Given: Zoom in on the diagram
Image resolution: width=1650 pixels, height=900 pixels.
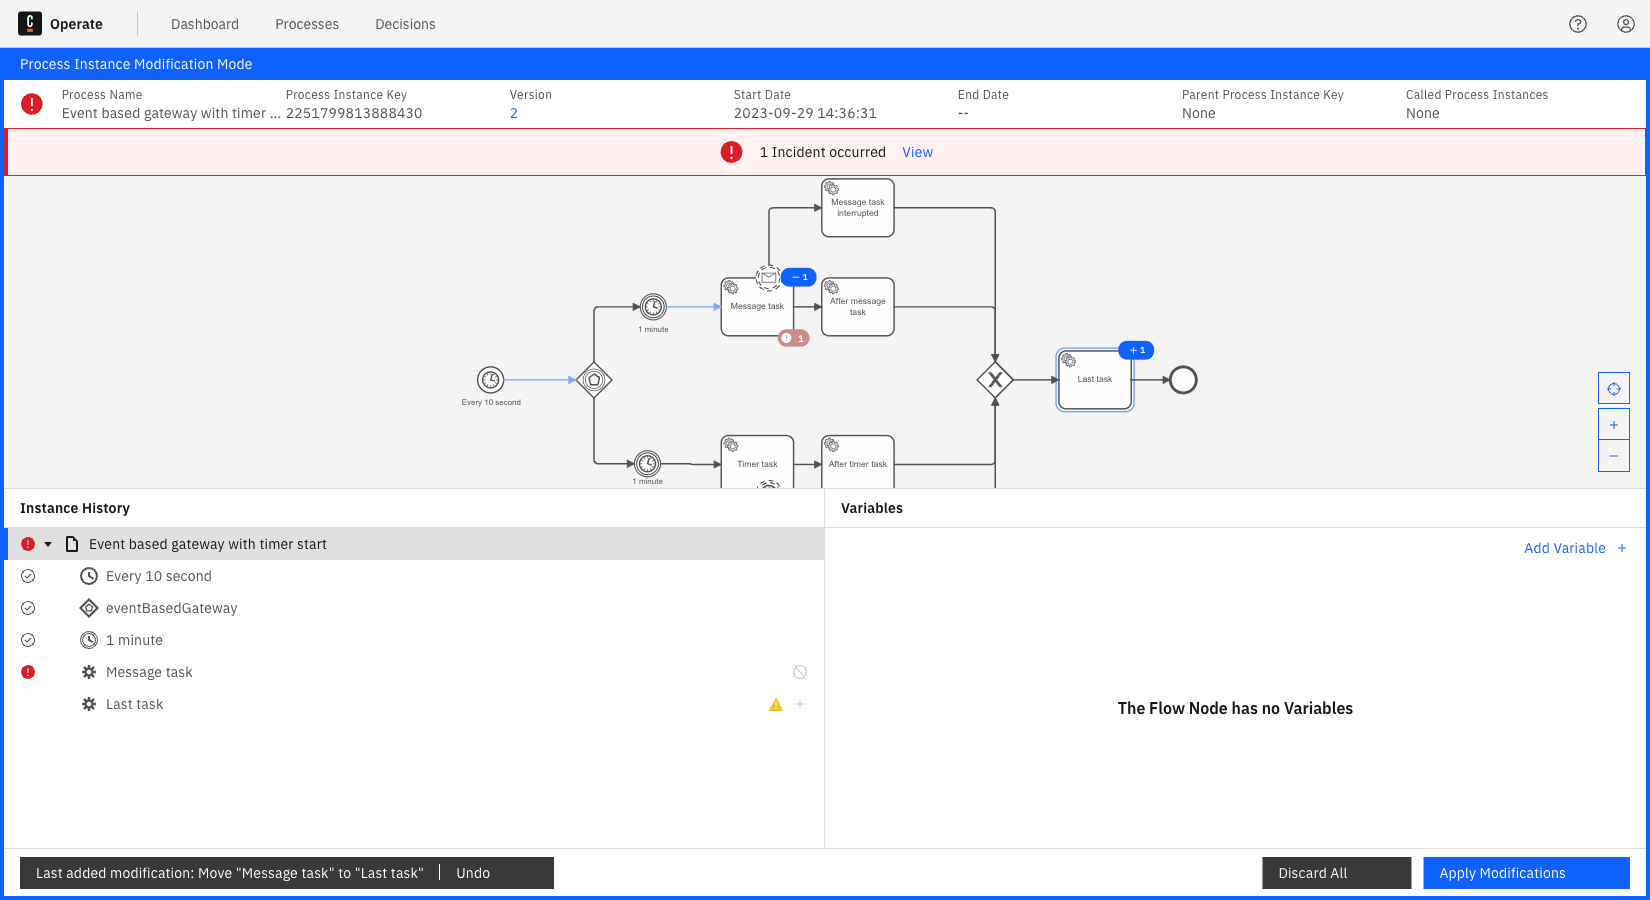Looking at the screenshot, I should tap(1613, 425).
